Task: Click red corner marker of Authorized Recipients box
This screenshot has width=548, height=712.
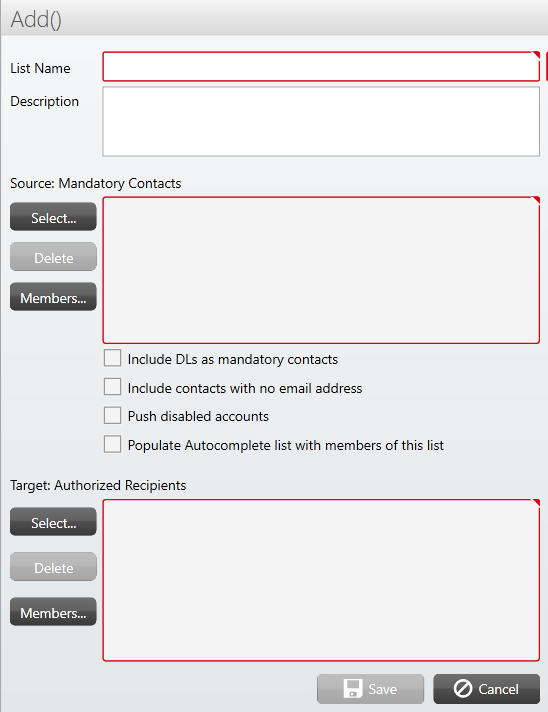Action: 536,503
